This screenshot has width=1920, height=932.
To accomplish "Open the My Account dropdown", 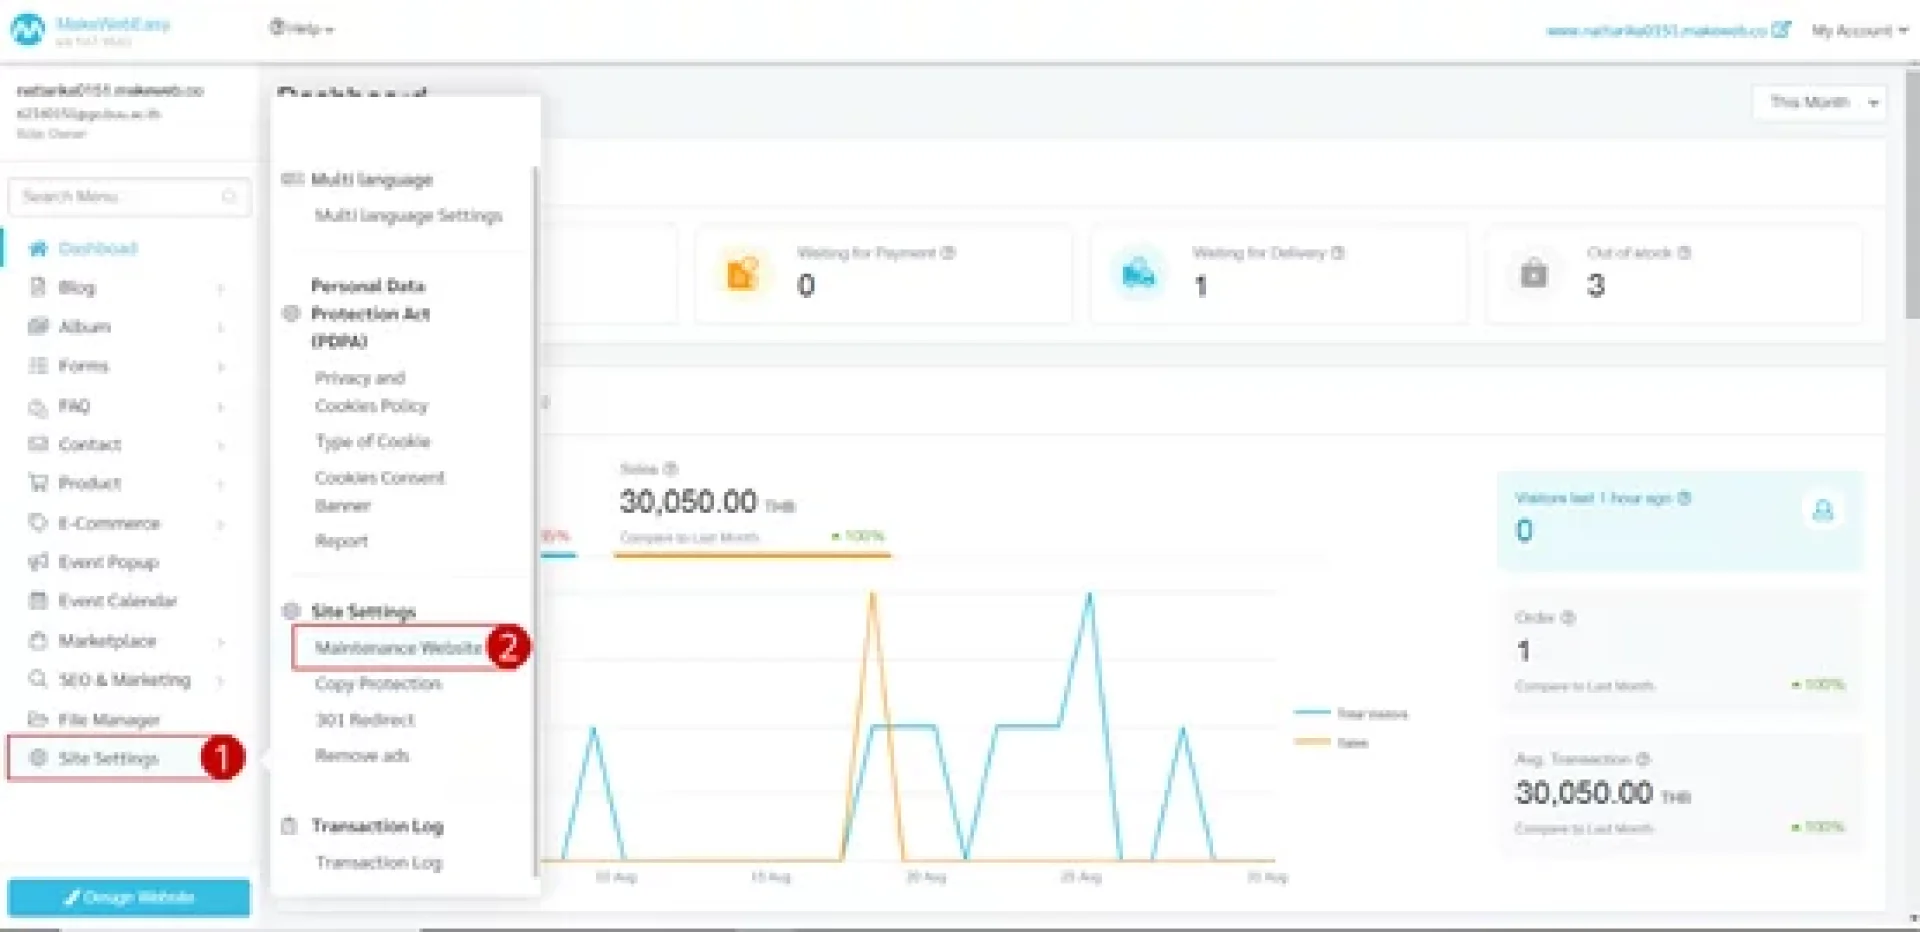I will pyautogui.click(x=1858, y=30).
